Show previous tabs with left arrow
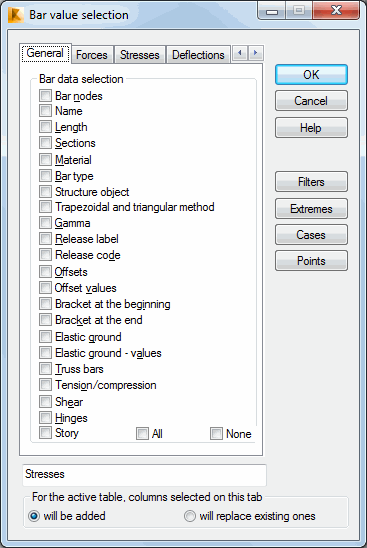367x548 pixels. pos(240,53)
